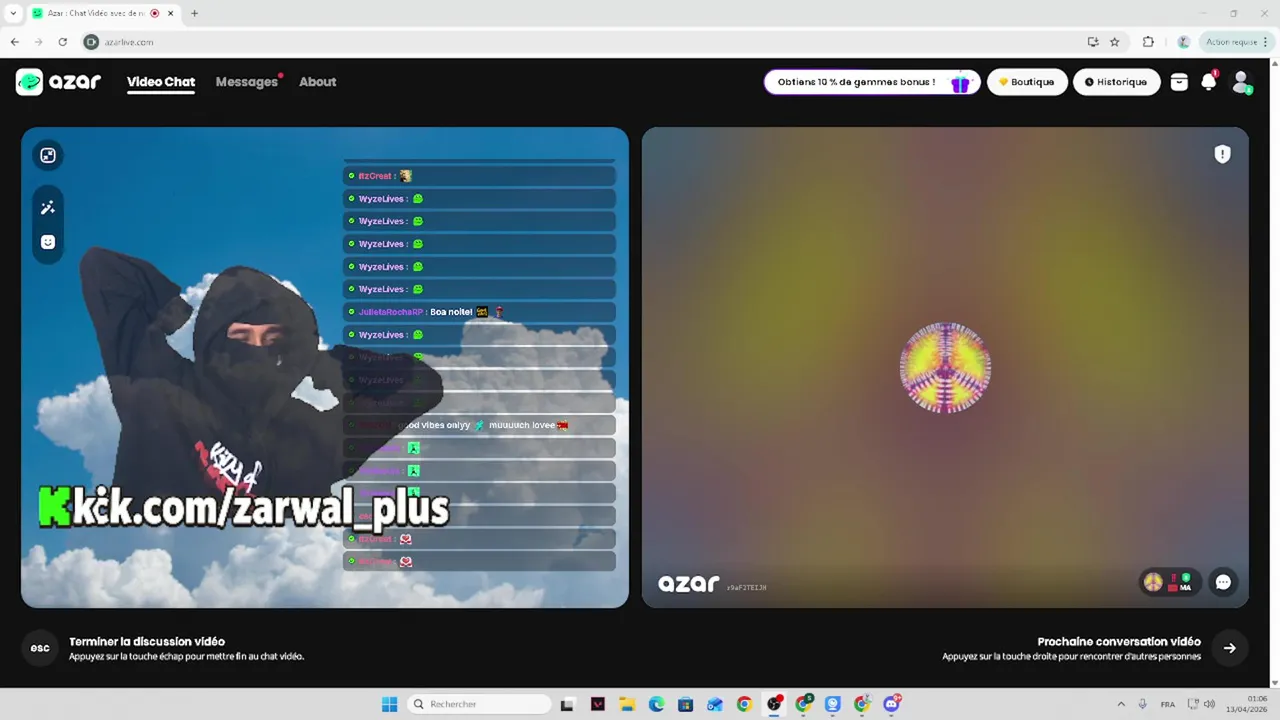Open the magic wand effects tool
This screenshot has height=720, width=1280.
(47, 208)
